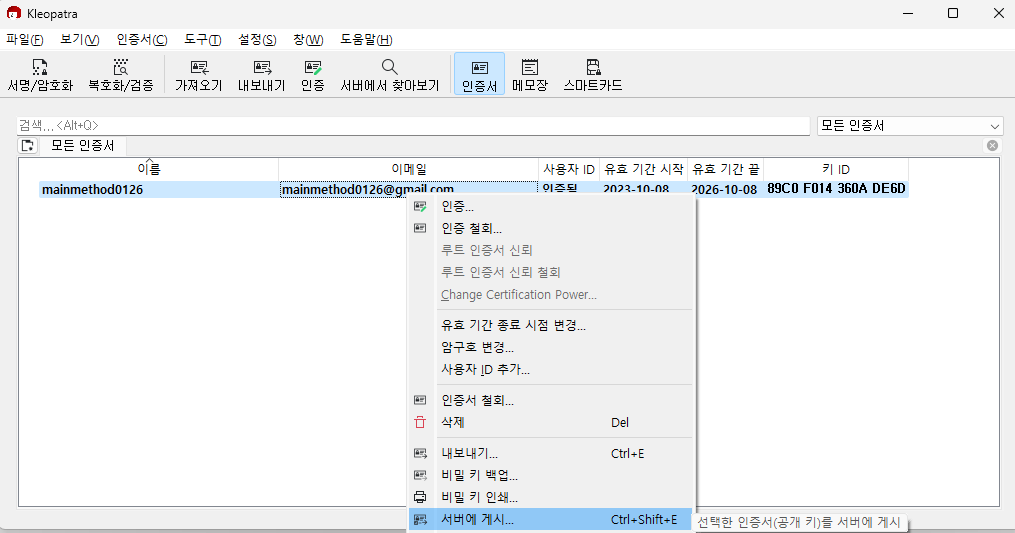Viewport: 1015px width, 533px height.
Task: Expand the 모든 인증서 filter dropdown
Action: [x=994, y=126]
